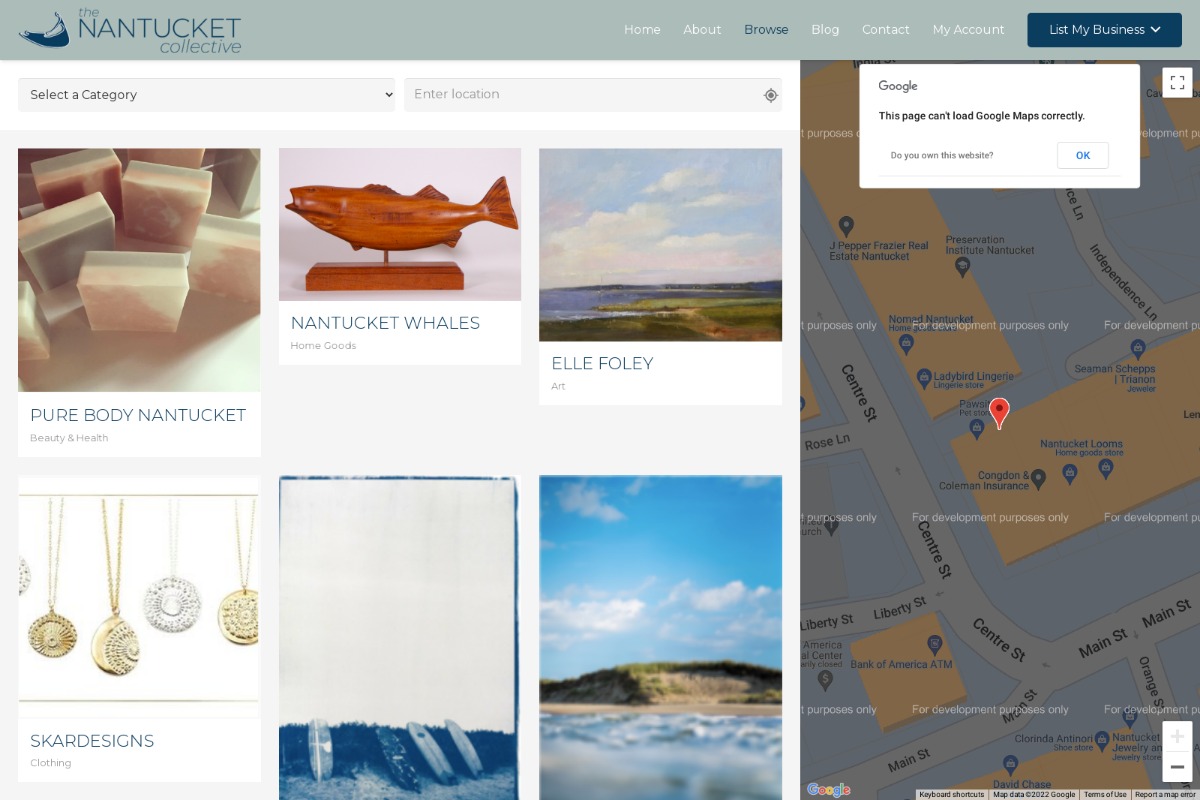Open the Google logo on map

click(x=829, y=790)
